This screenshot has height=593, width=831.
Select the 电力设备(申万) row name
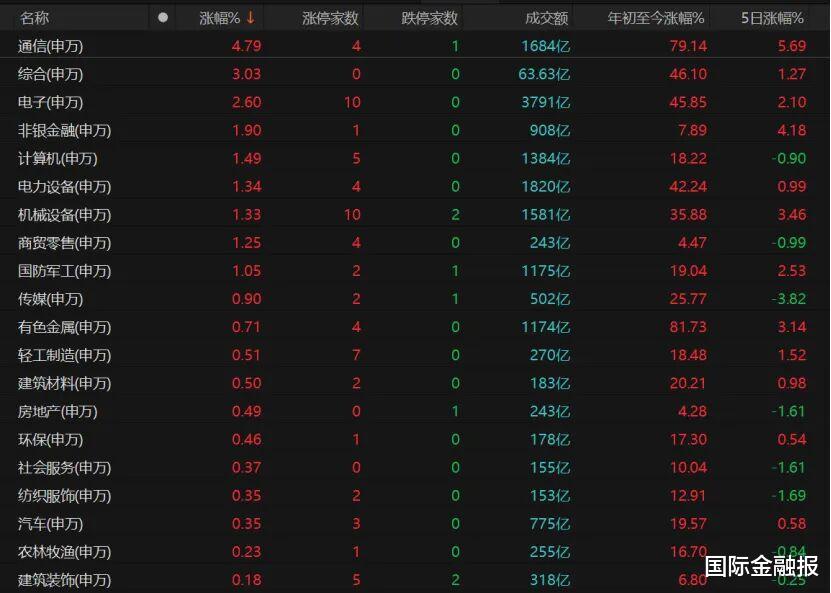64,187
